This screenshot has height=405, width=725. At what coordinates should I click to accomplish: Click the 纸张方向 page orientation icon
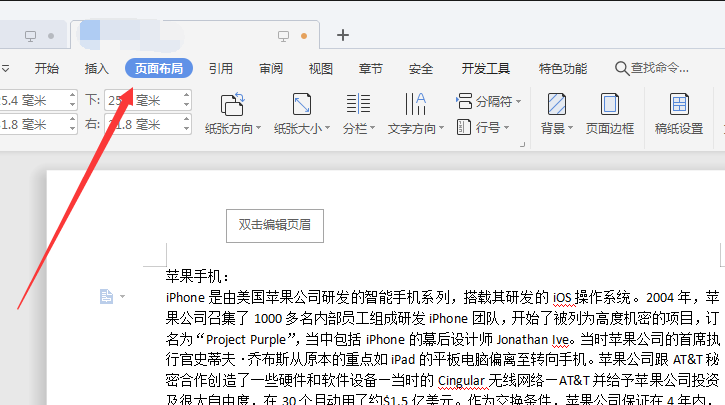[232, 104]
